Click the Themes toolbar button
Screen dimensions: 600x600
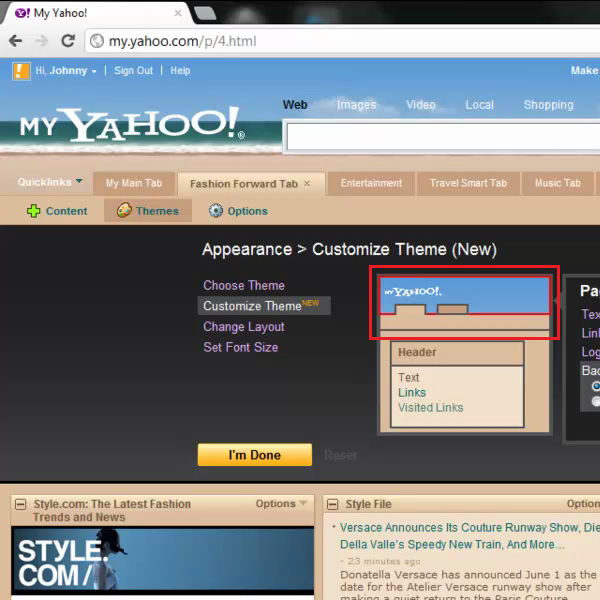click(148, 210)
